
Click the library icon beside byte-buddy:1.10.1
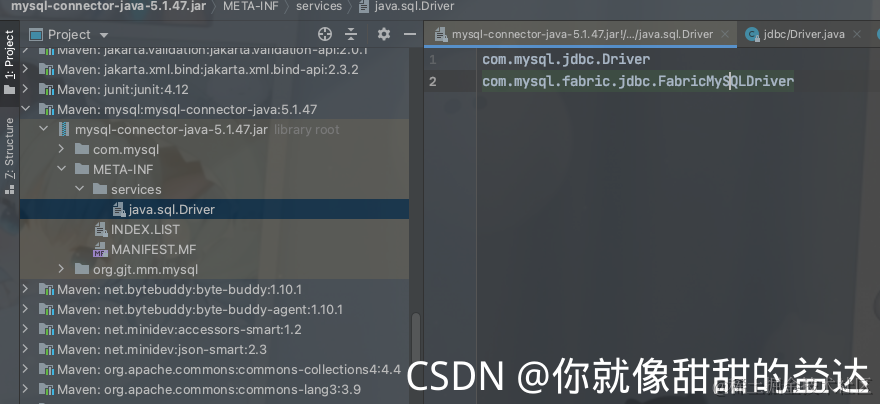(x=46, y=290)
